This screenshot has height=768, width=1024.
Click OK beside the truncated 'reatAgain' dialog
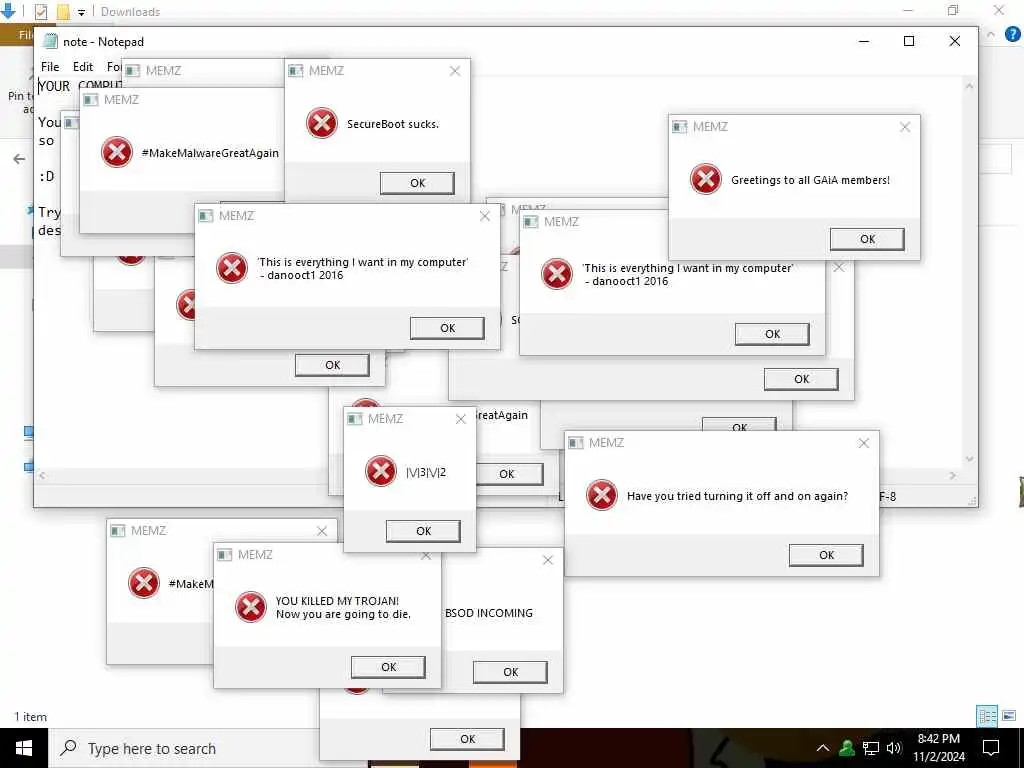pyautogui.click(x=509, y=474)
